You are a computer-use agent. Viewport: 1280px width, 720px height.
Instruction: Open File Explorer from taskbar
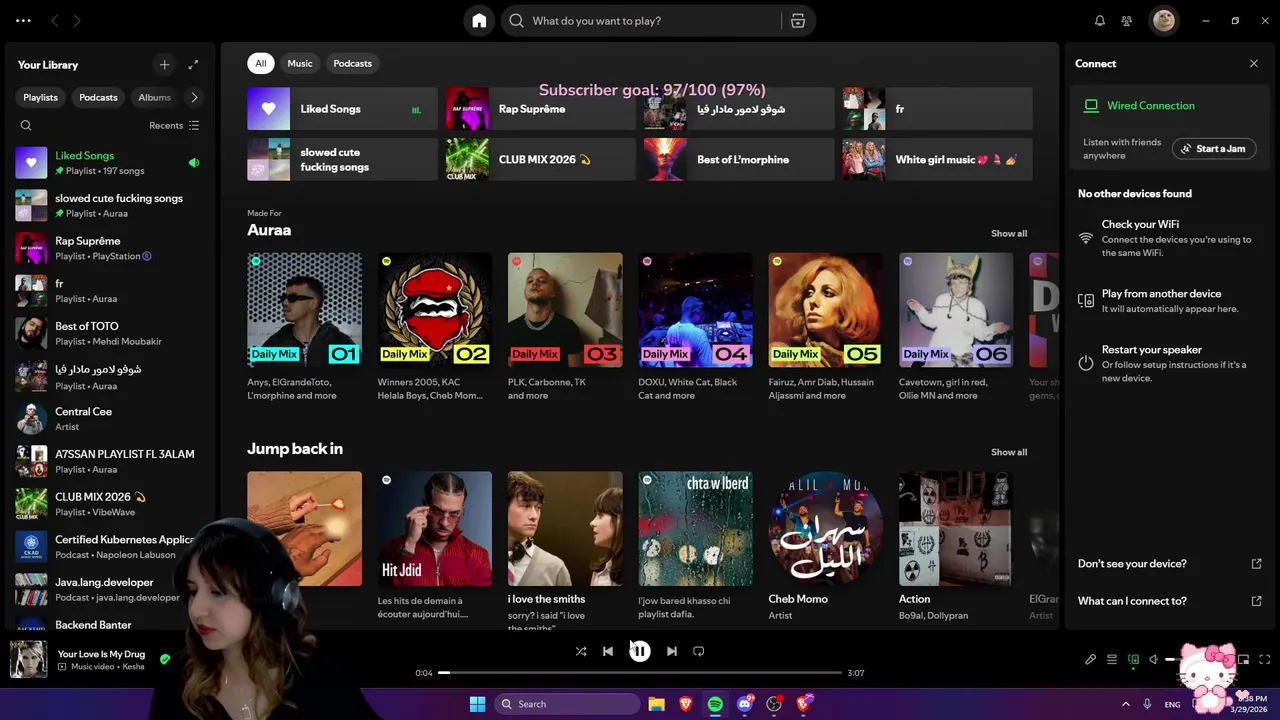656,704
